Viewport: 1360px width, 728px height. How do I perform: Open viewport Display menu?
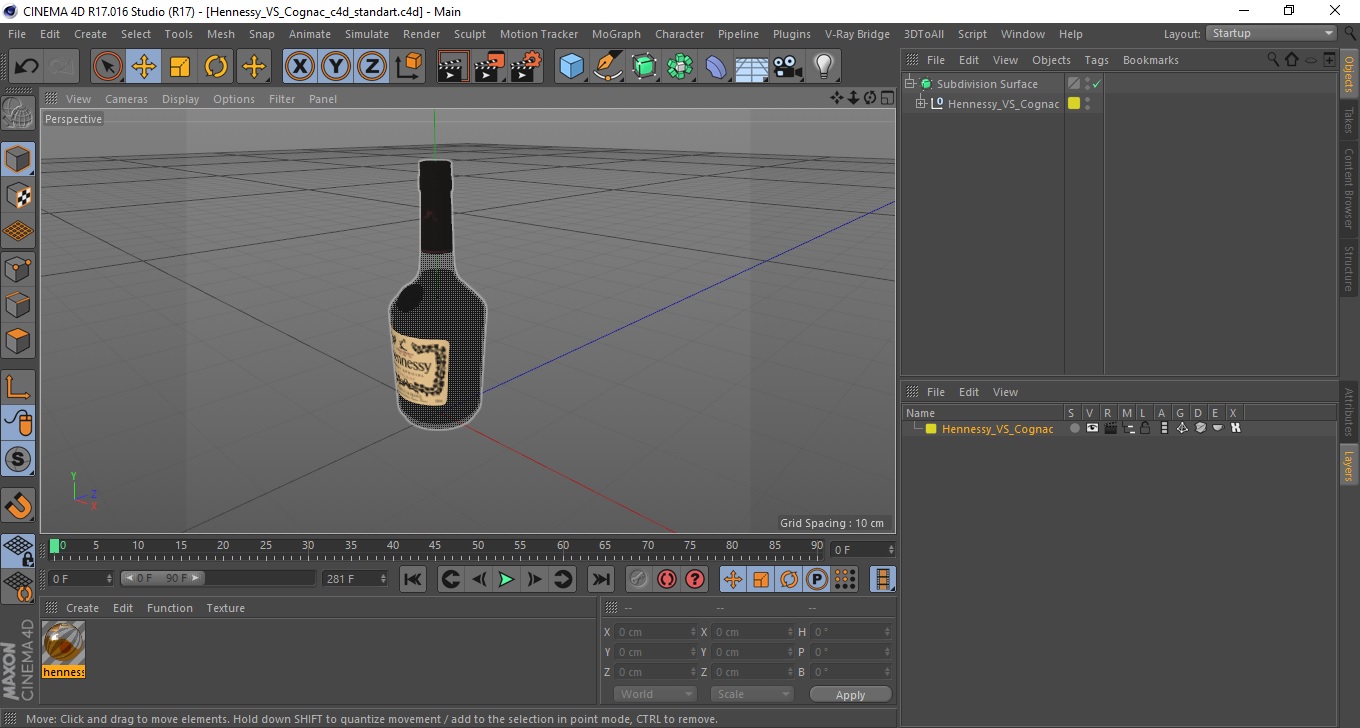tap(181, 99)
